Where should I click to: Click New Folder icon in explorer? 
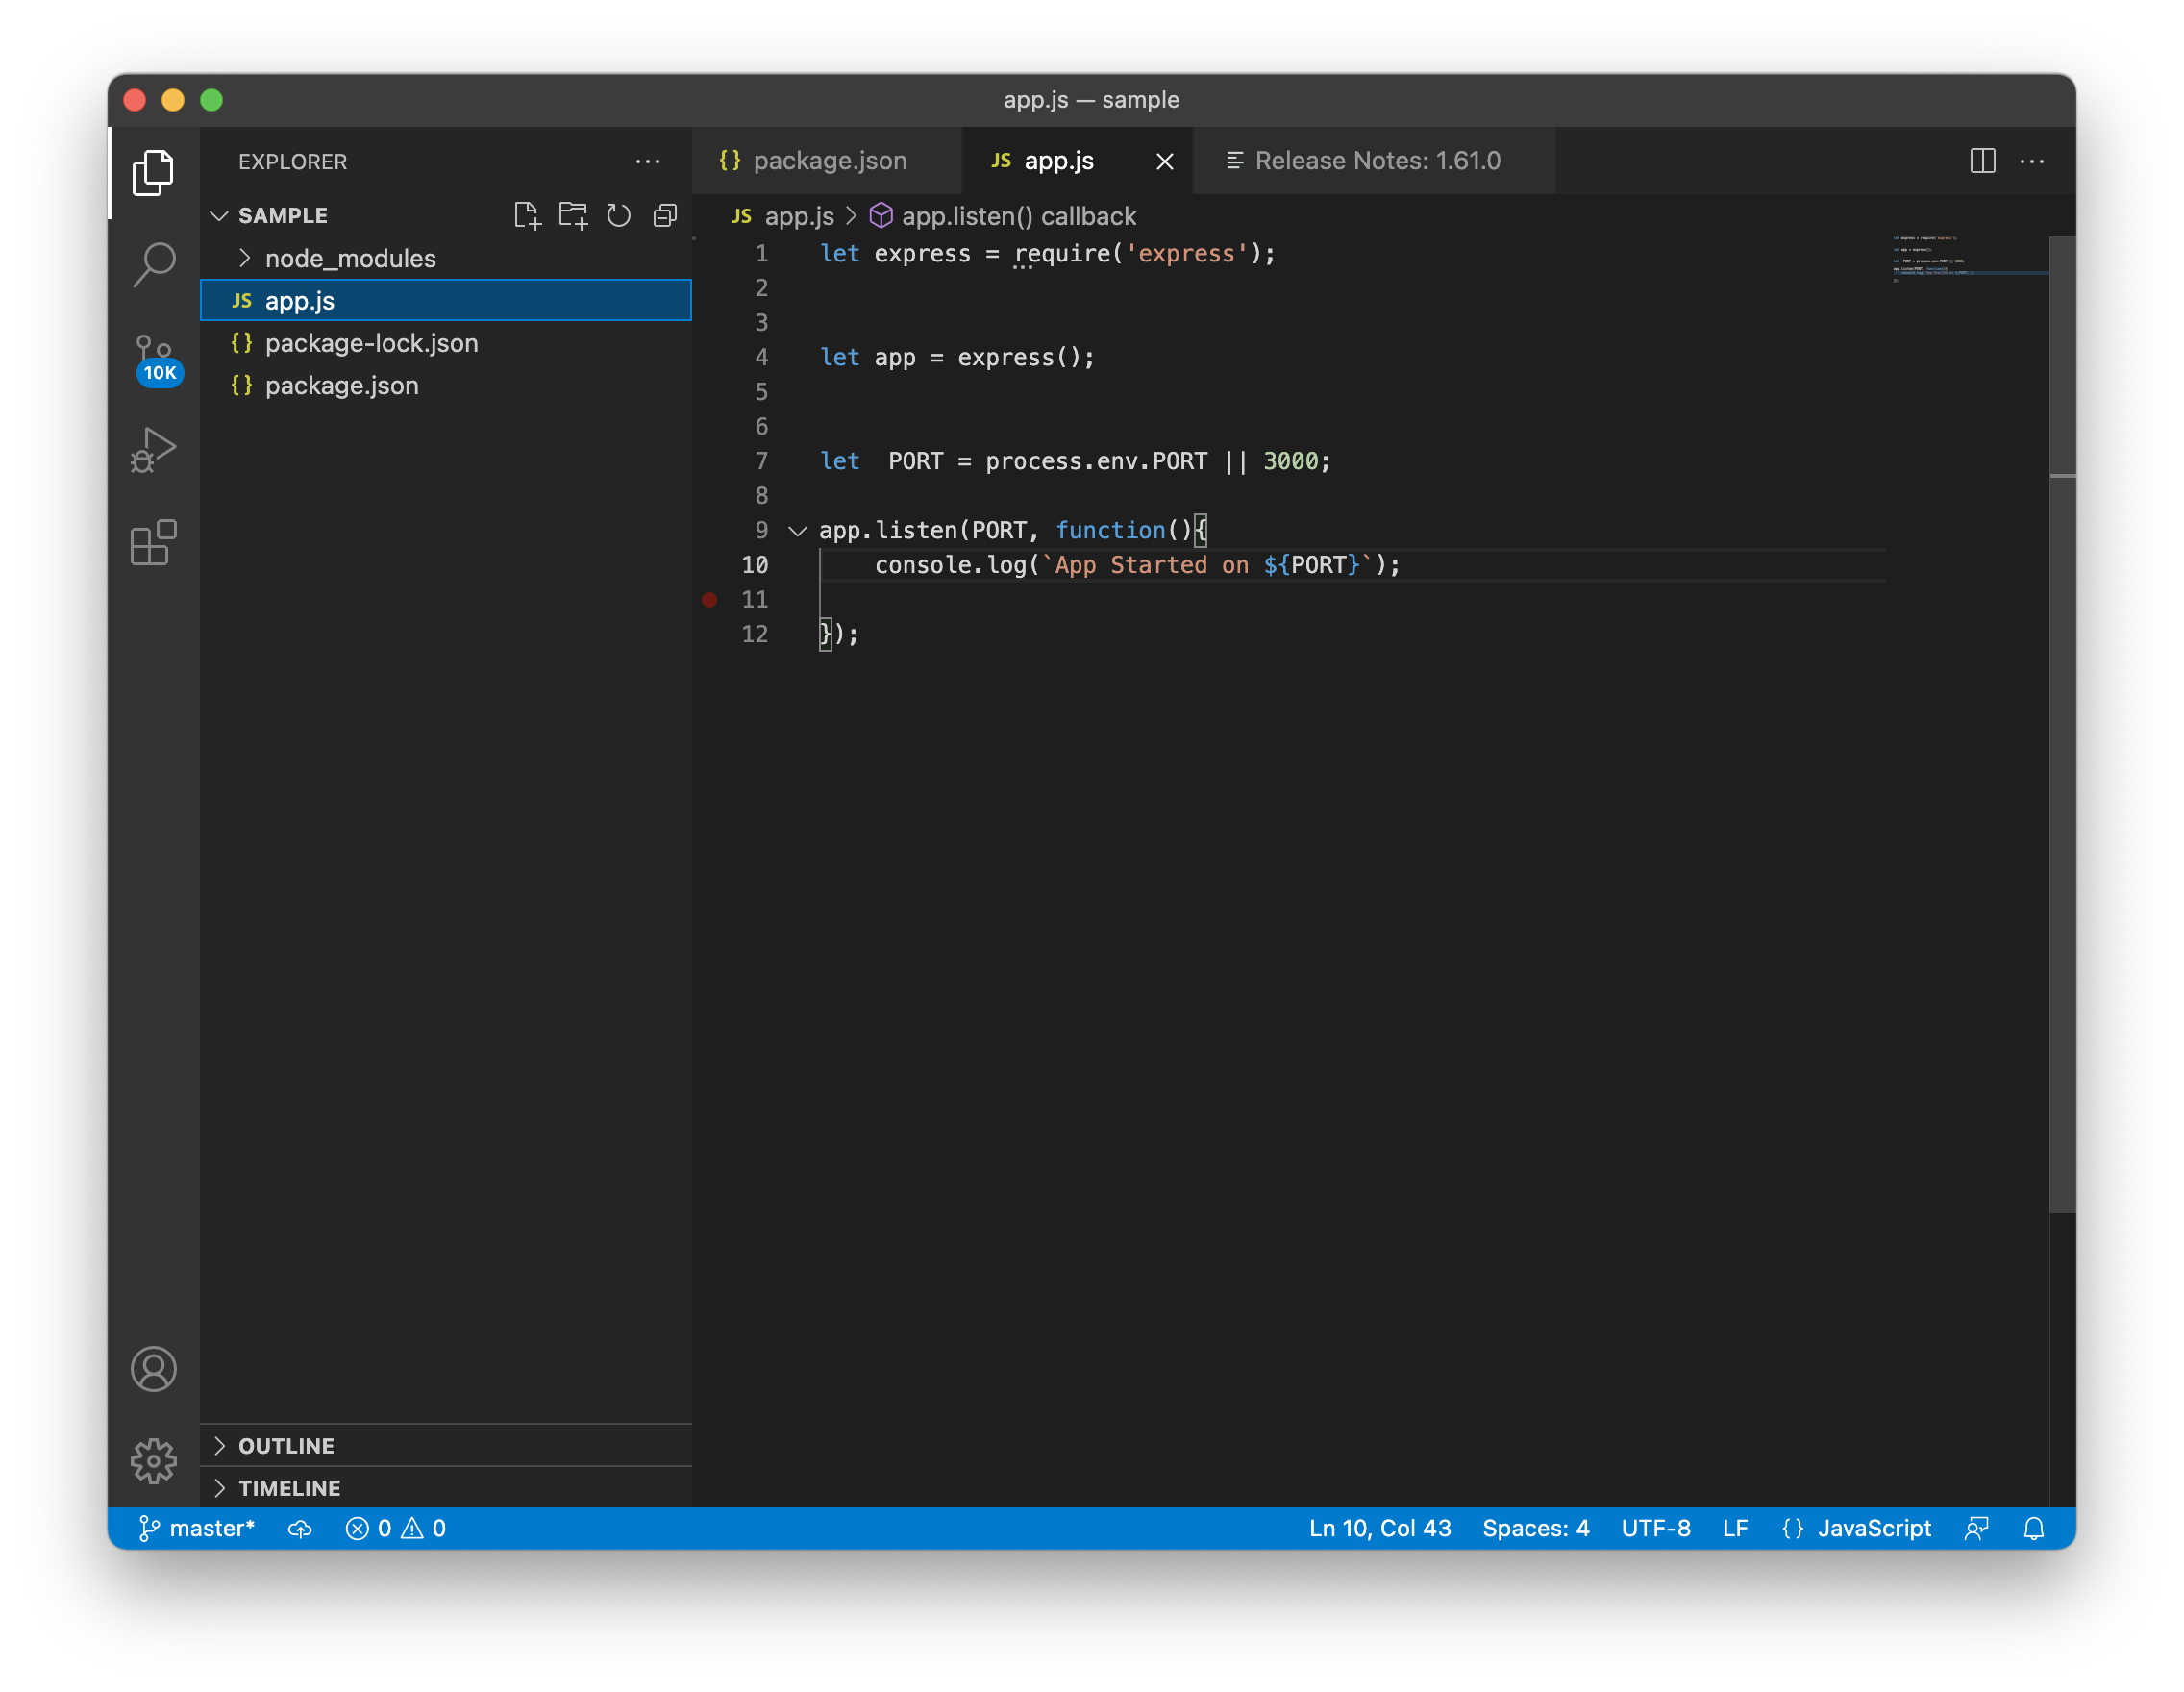(x=573, y=216)
